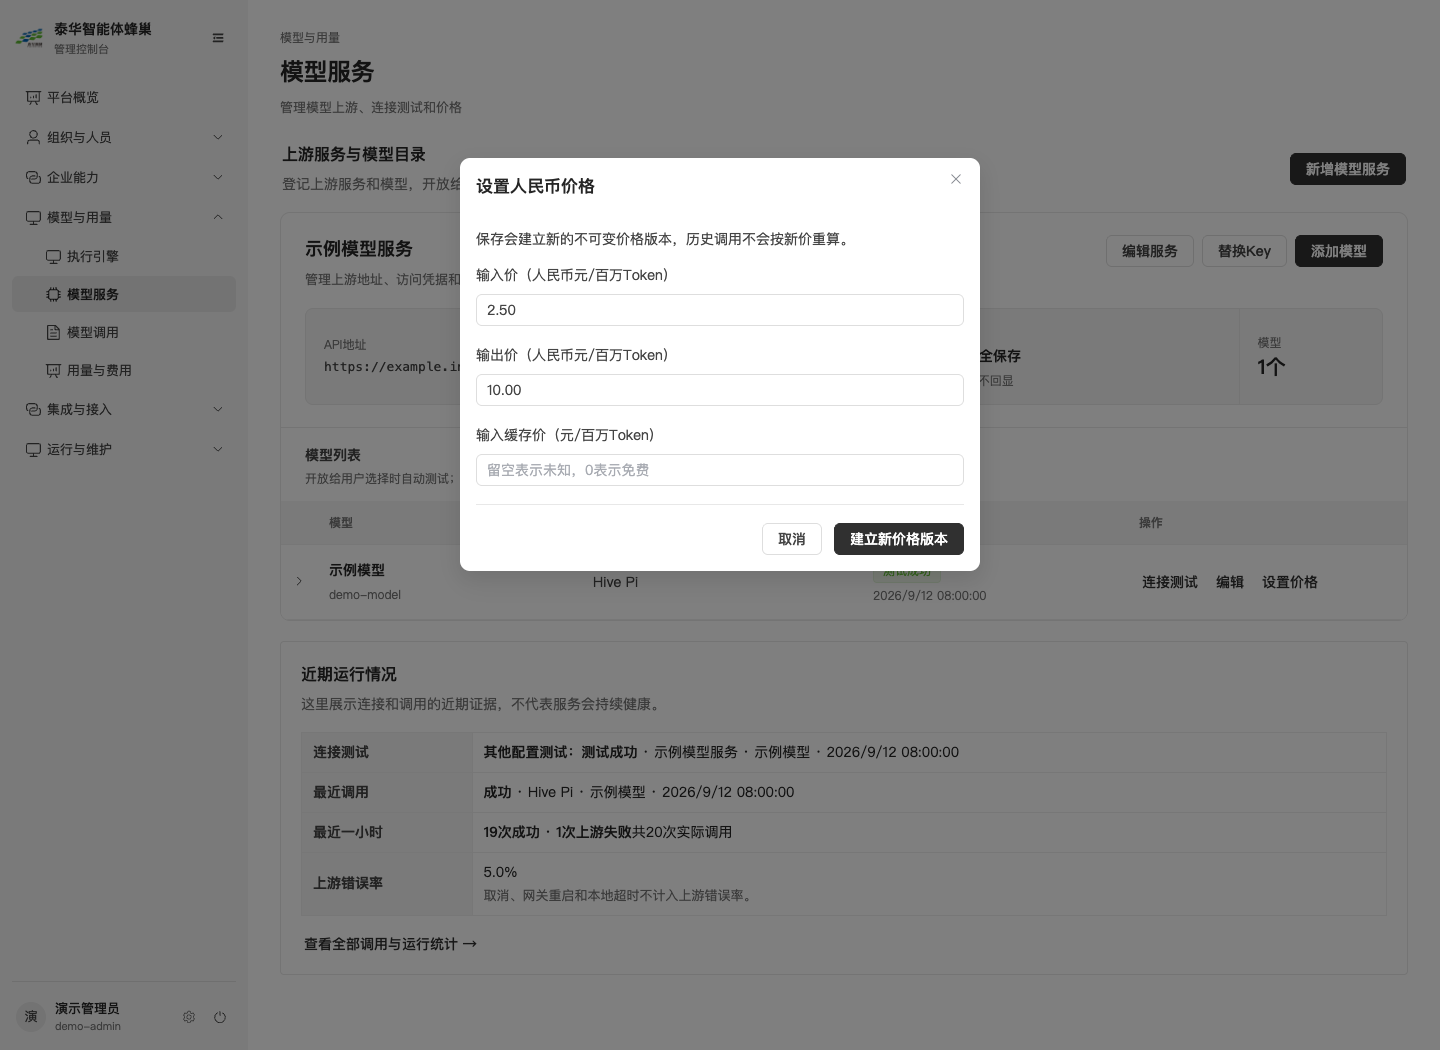Screen dimensions: 1440x1050
Task: Expand the 示例模型 table row arrow
Action: pos(299,581)
